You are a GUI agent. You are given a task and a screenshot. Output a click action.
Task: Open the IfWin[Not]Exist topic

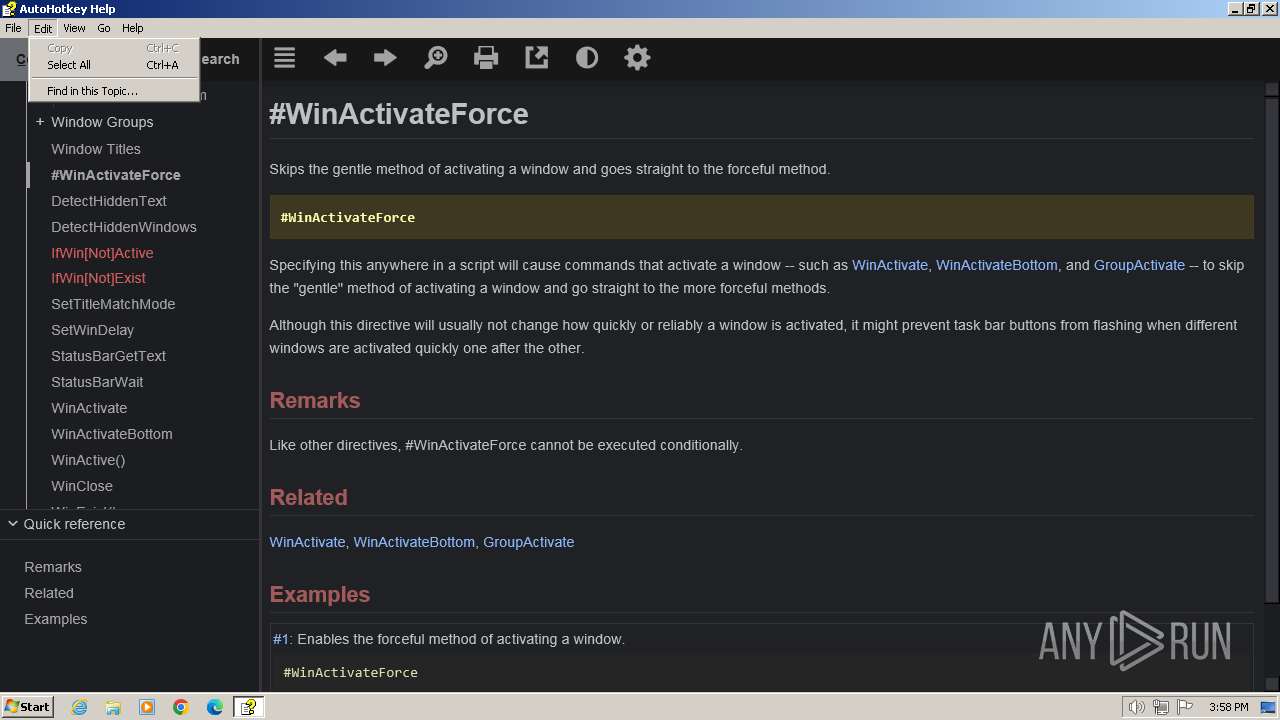(98, 278)
